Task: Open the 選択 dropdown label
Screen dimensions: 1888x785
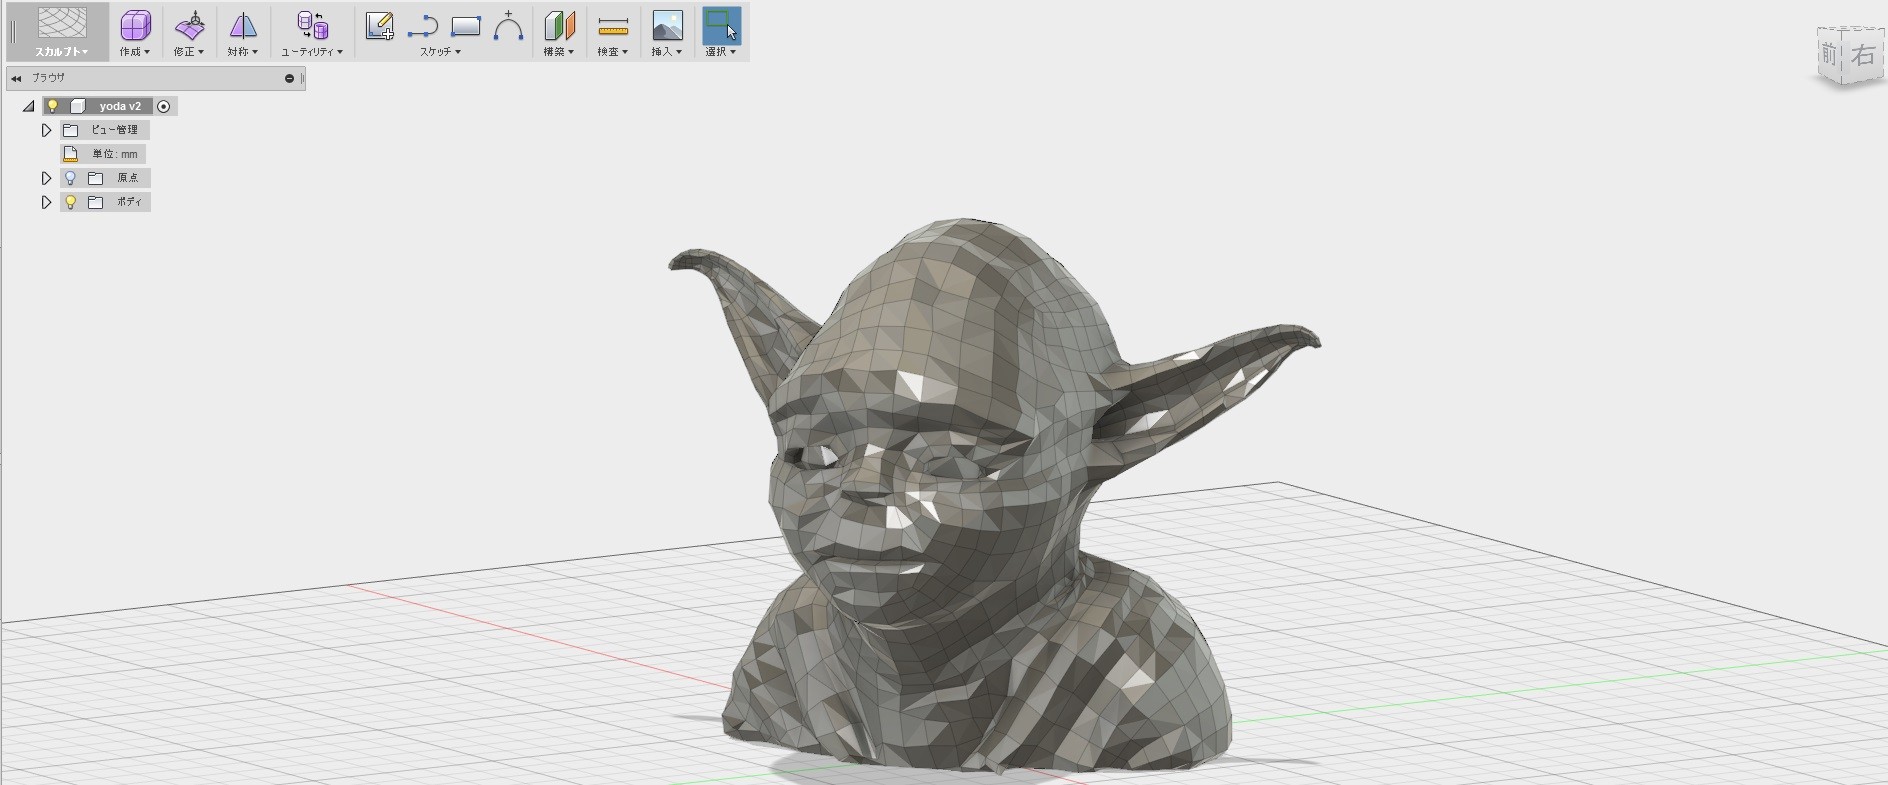Action: (721, 52)
